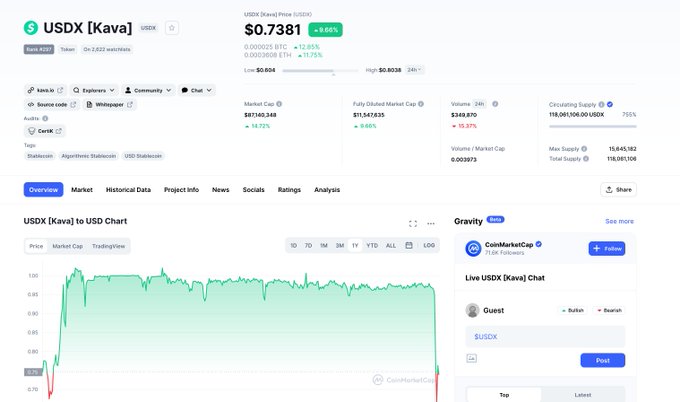Click the circulating supply progress bar

tap(592, 127)
